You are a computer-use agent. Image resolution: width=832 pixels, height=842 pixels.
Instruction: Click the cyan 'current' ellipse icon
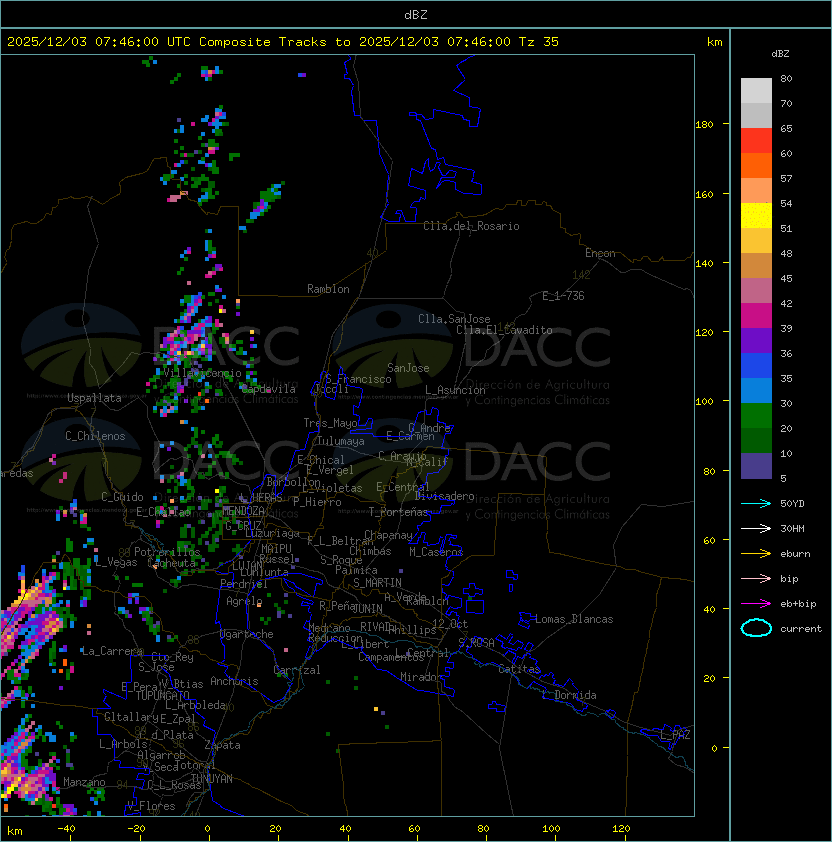(756, 628)
